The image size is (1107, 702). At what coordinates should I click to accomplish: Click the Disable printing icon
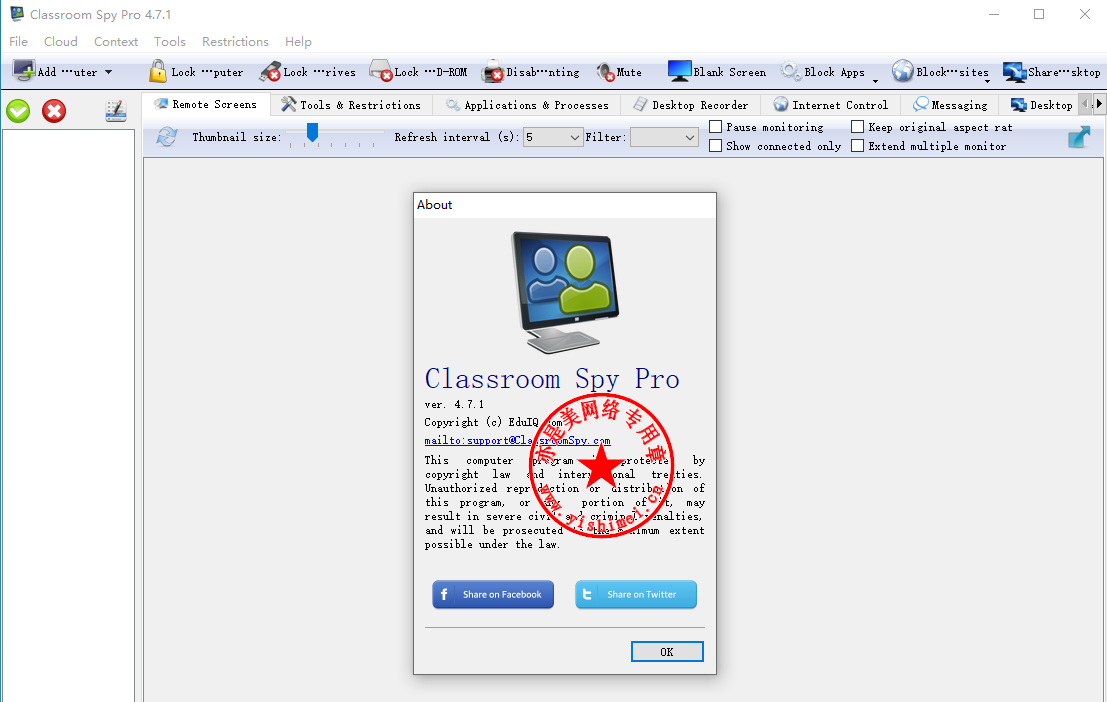point(493,71)
